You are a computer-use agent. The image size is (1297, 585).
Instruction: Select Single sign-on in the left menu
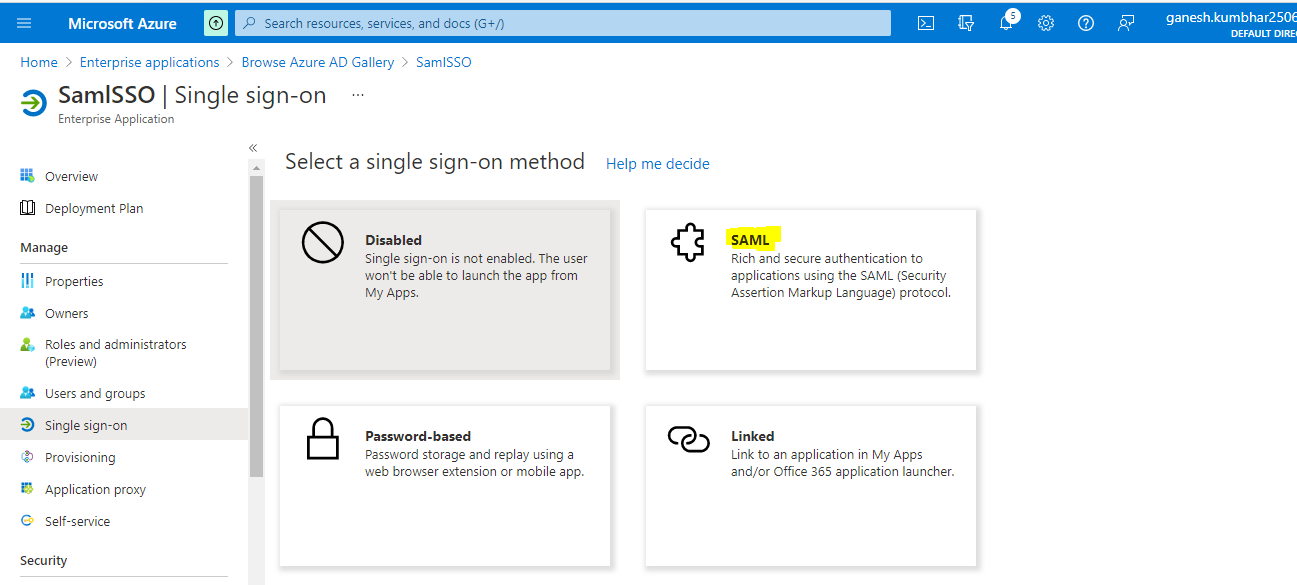point(86,425)
